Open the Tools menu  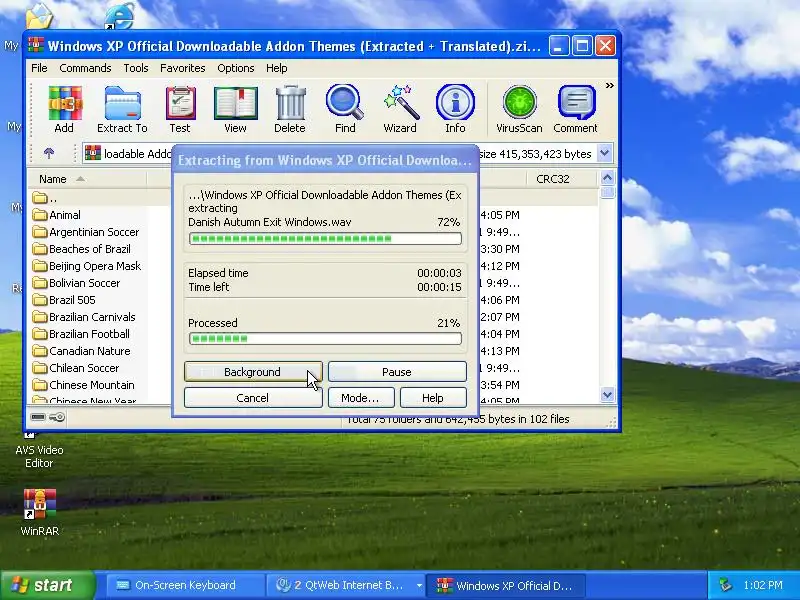coord(136,68)
